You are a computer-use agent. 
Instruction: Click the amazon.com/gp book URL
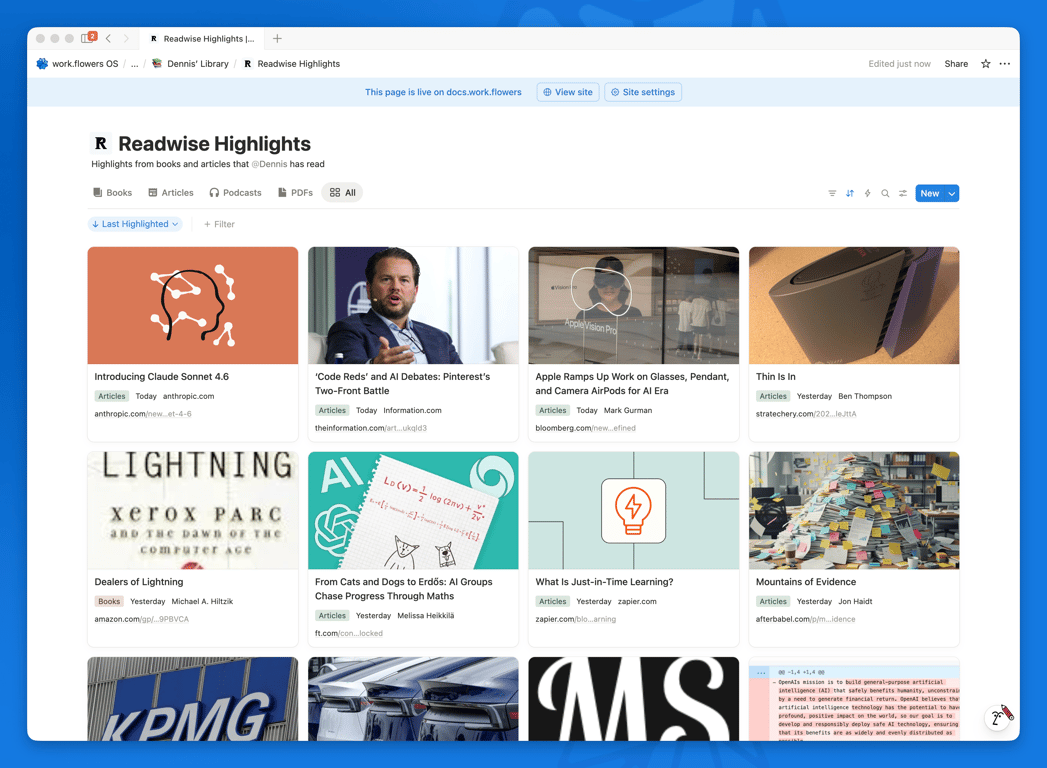[142, 619]
